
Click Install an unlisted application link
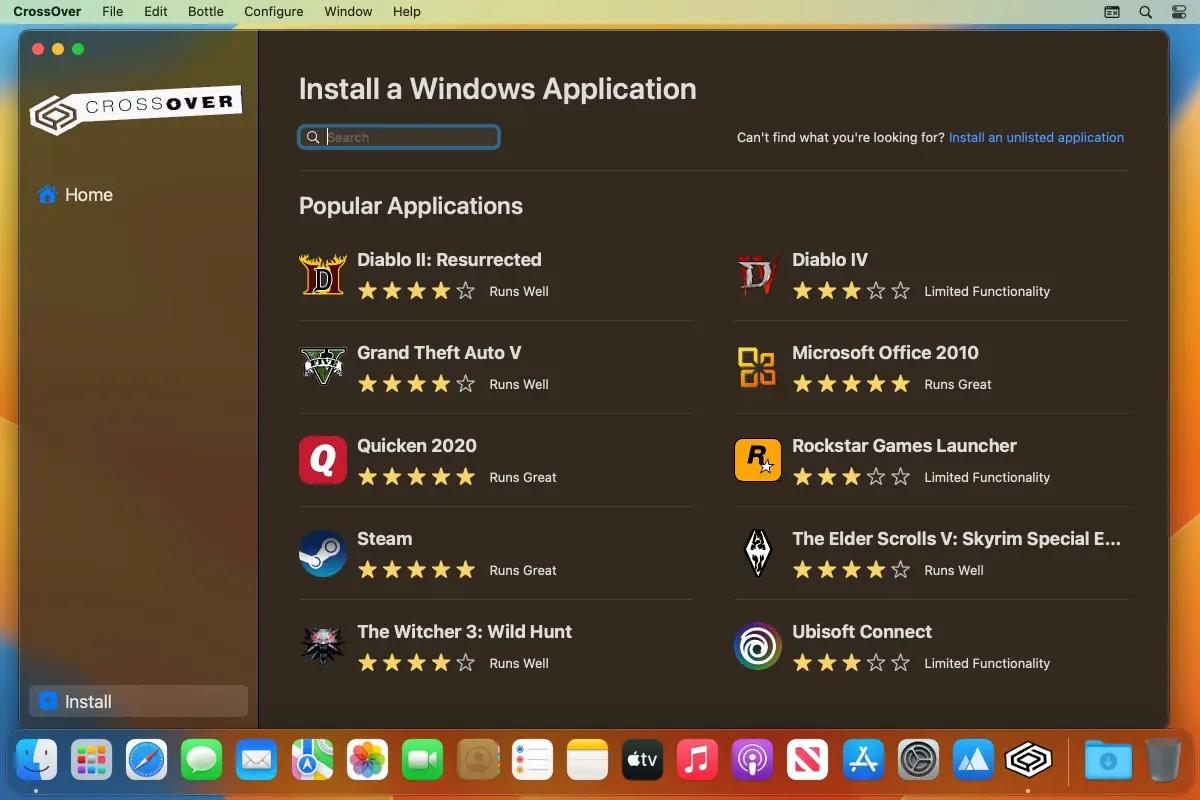(1036, 137)
